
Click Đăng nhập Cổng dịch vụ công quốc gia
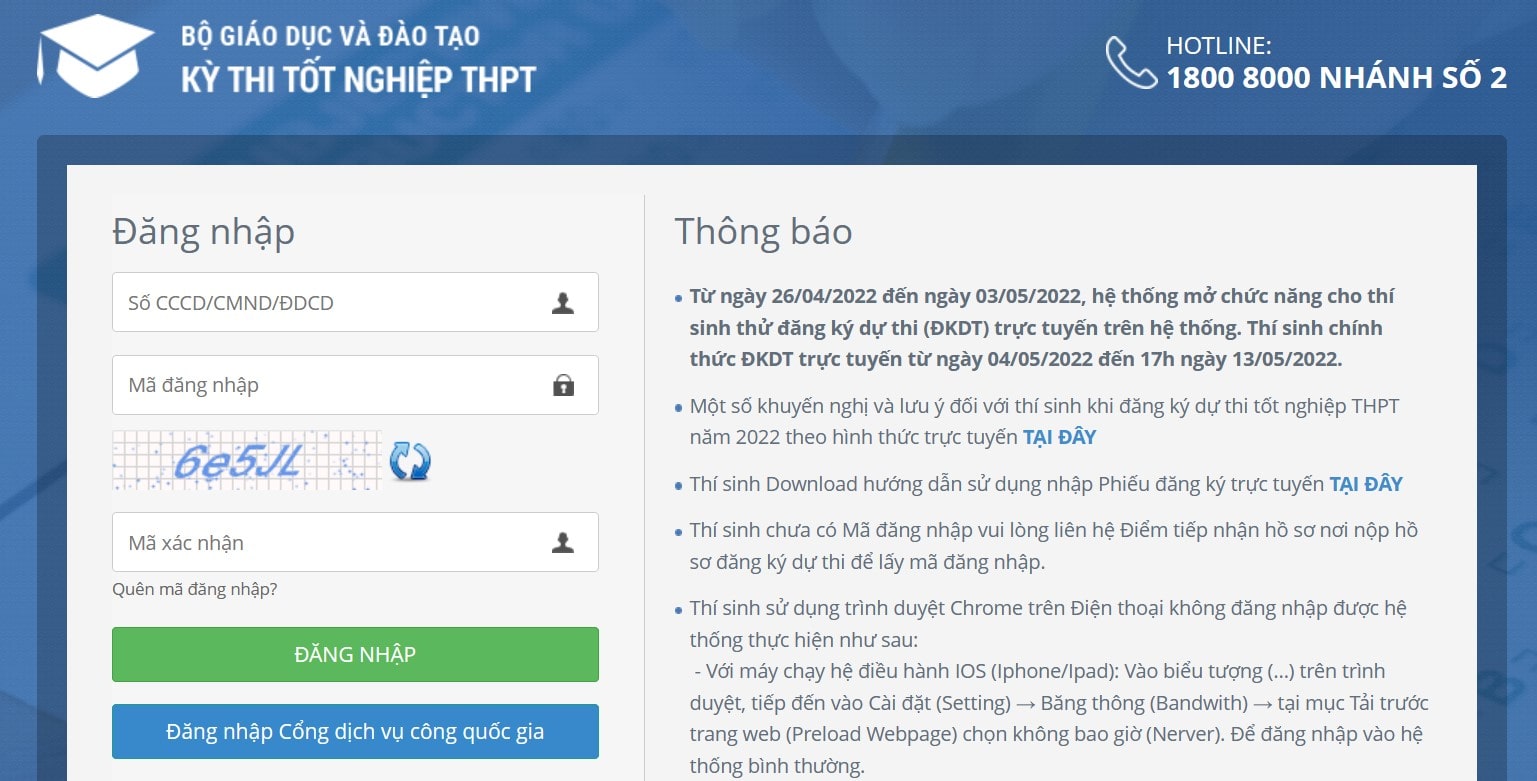click(x=355, y=731)
